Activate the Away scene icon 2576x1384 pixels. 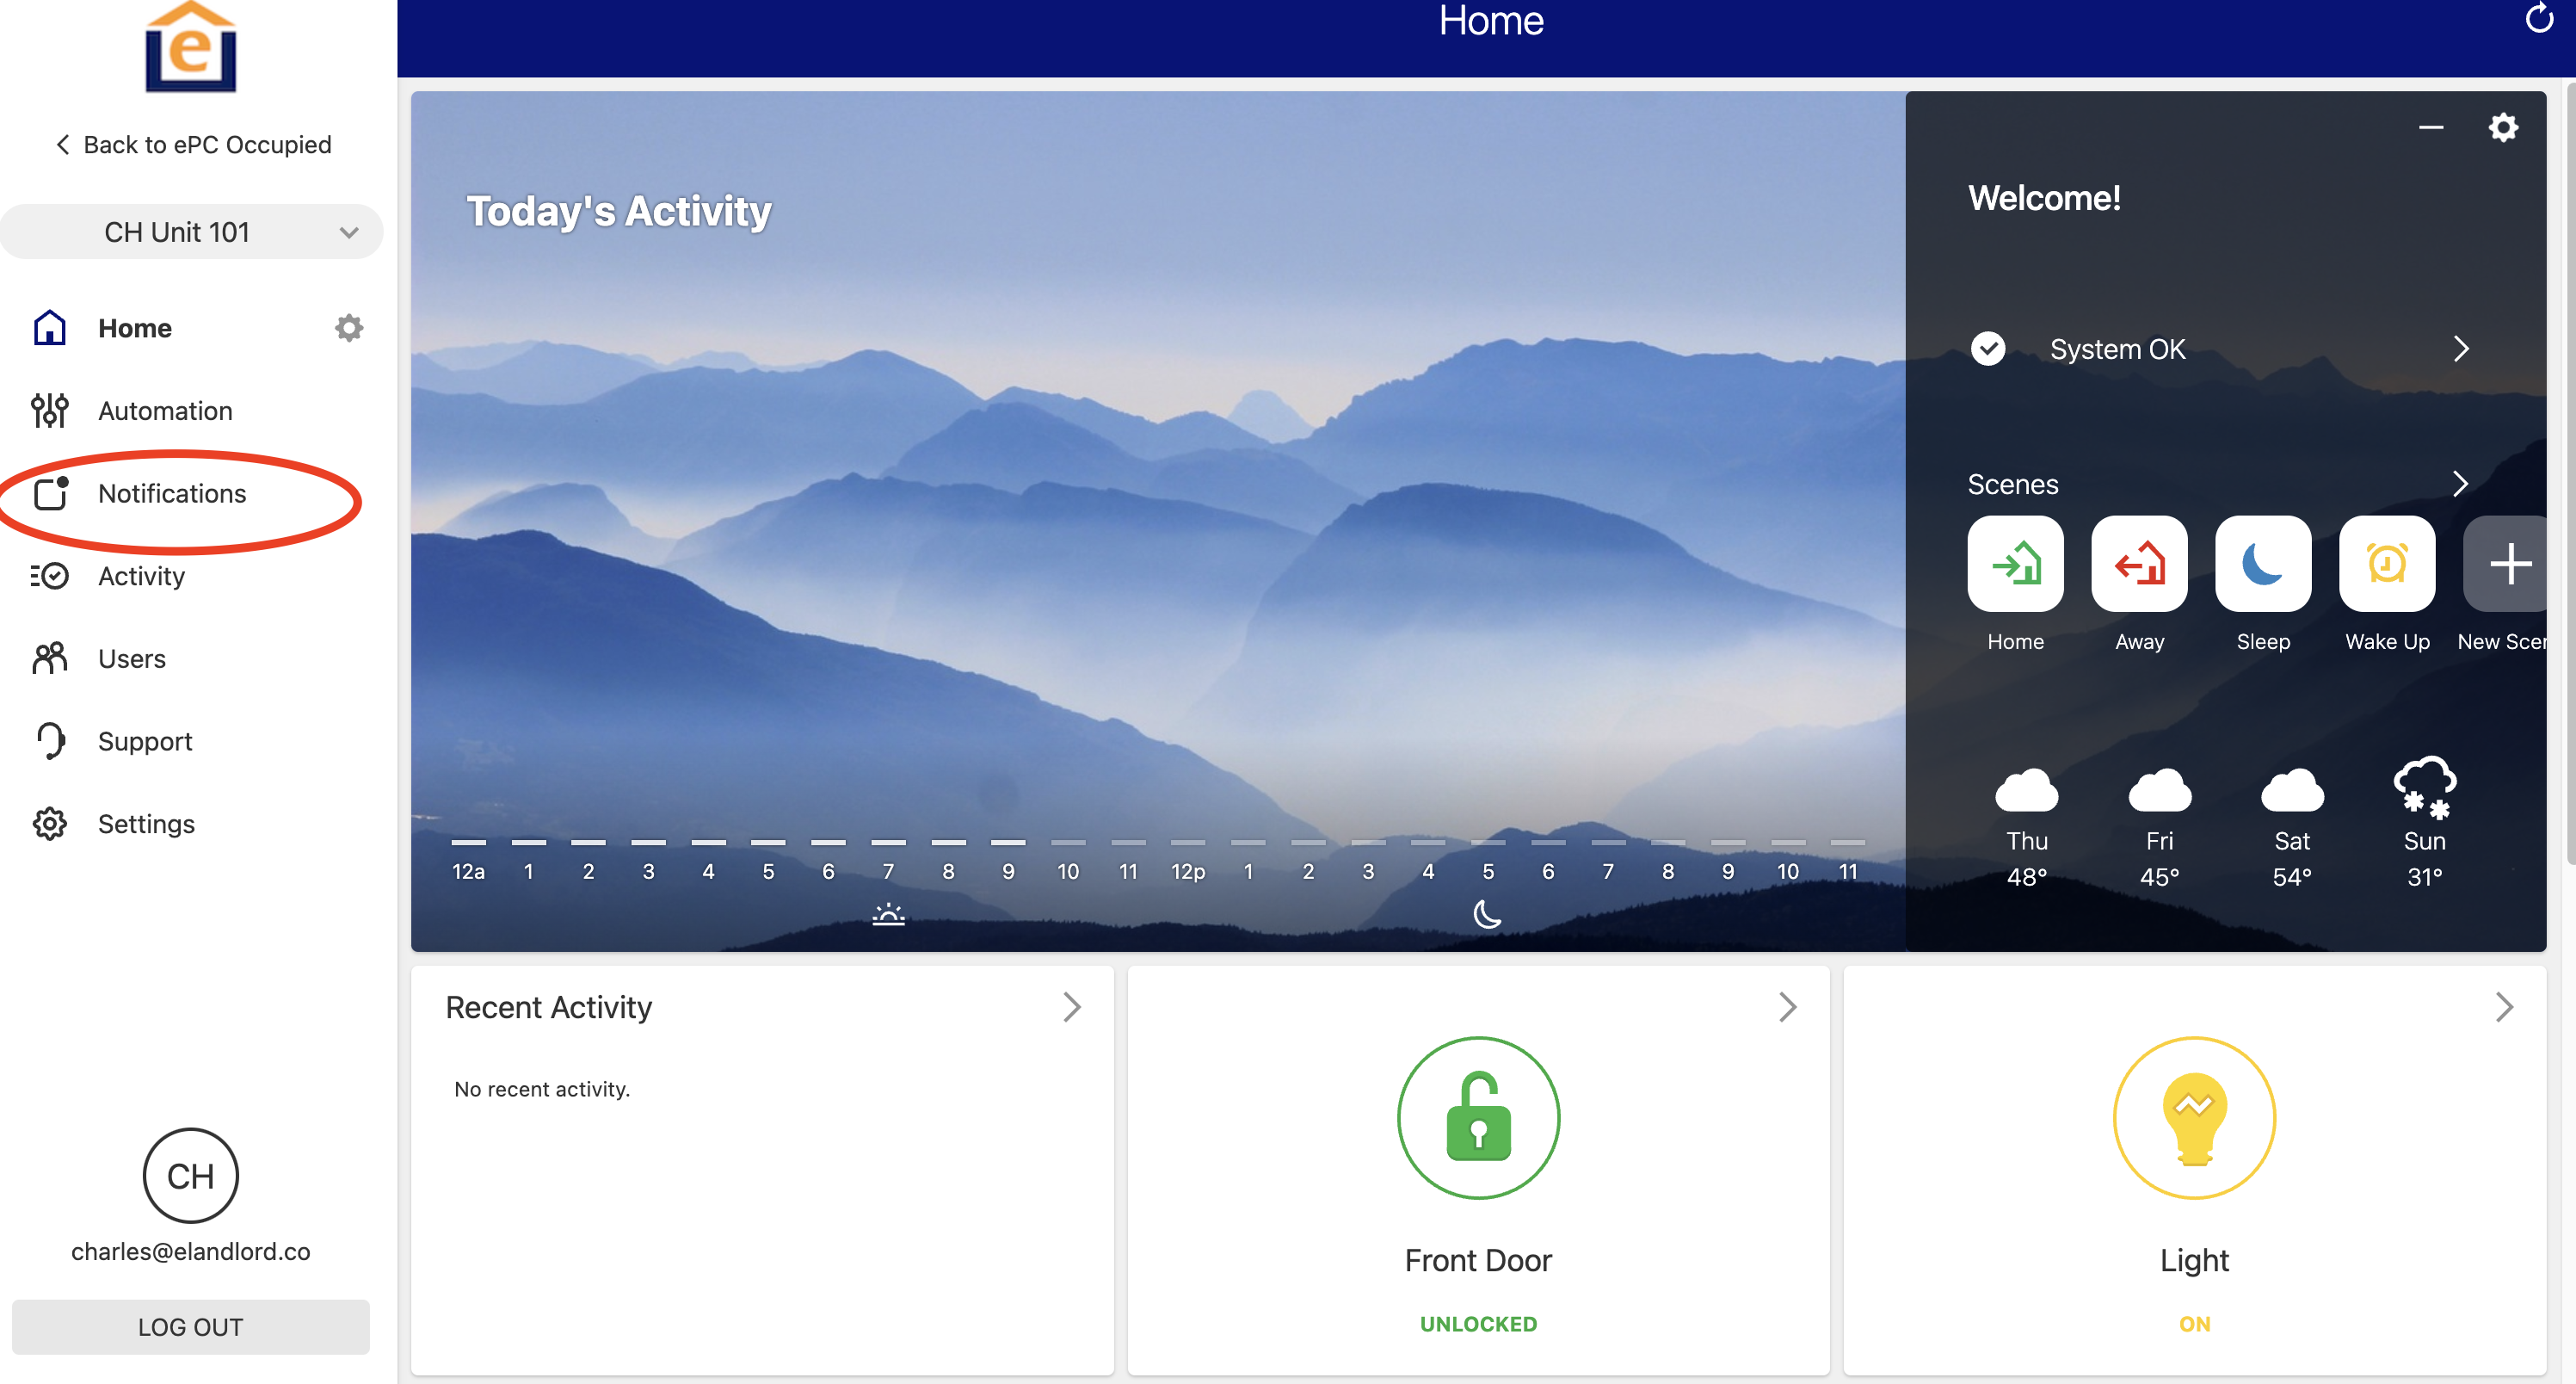point(2138,563)
